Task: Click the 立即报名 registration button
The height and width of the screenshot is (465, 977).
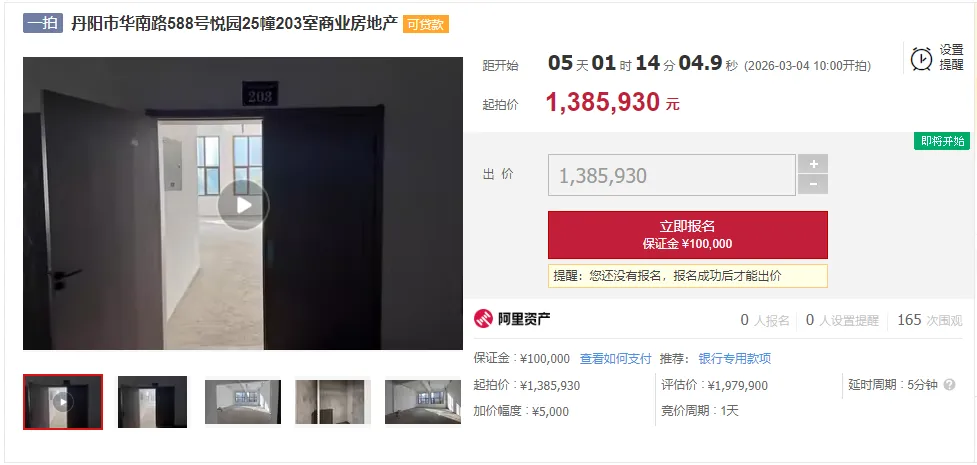Action: (x=688, y=234)
